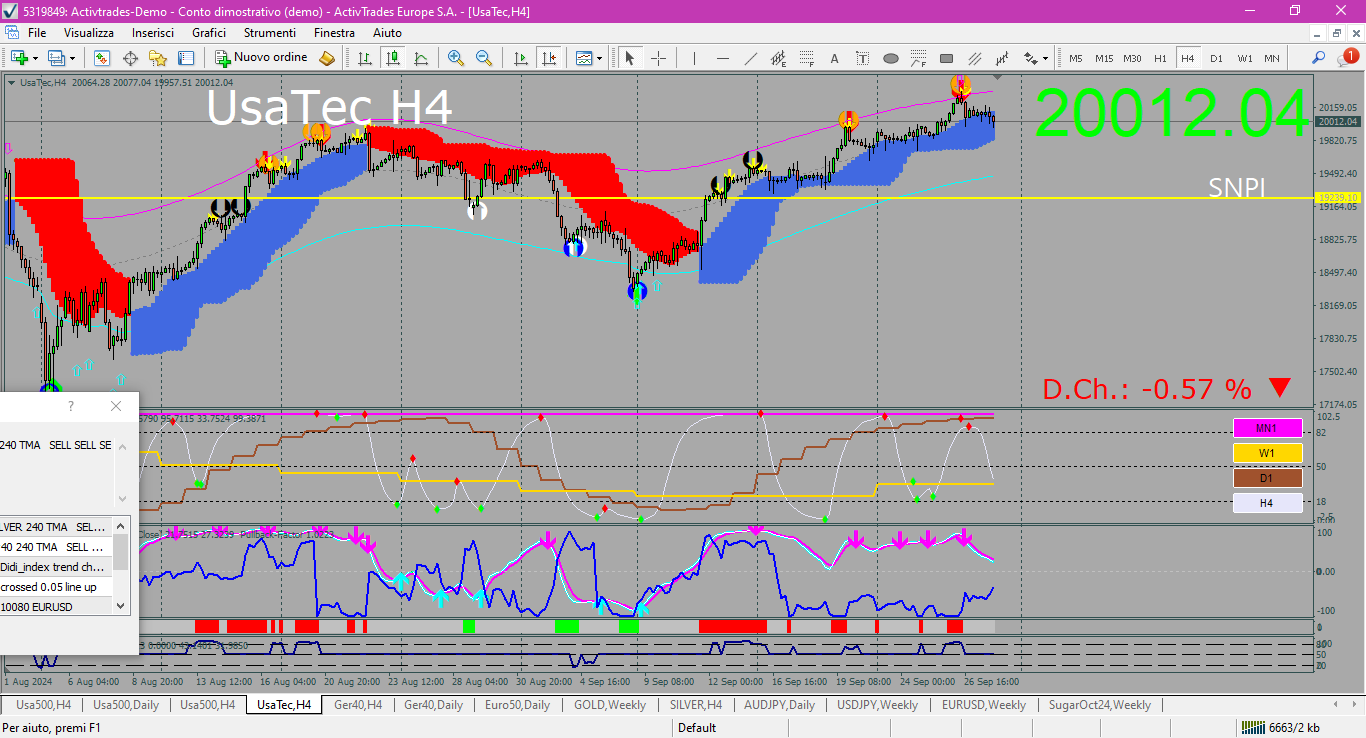The height and width of the screenshot is (738, 1366).
Task: Toggle the Data Window crosshair-target icon
Action: 130,58
